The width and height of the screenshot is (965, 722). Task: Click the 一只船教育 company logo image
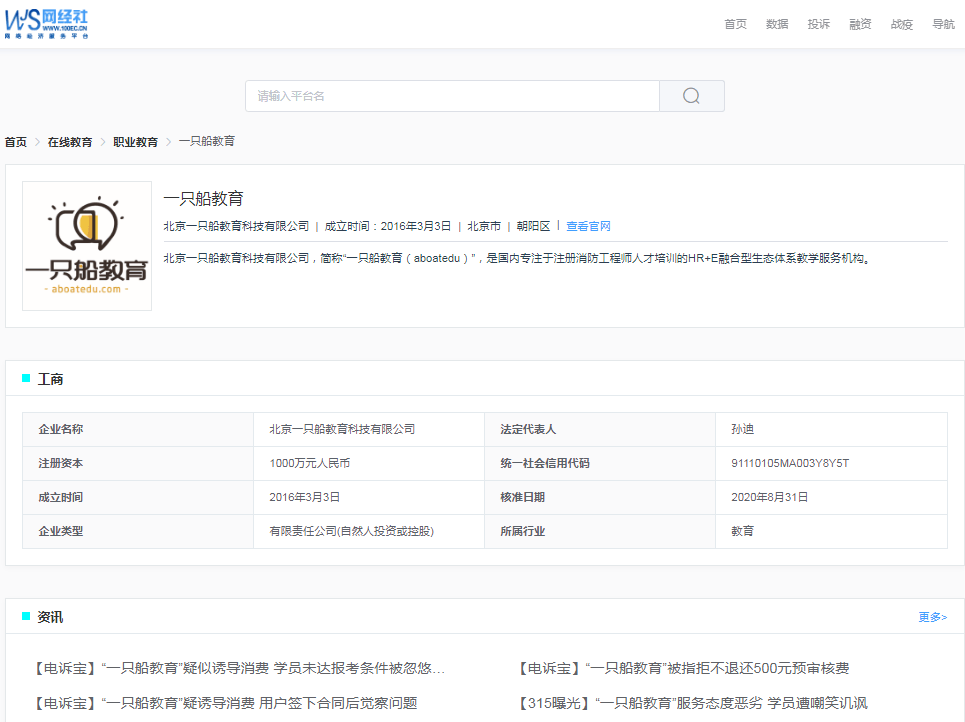(87, 246)
